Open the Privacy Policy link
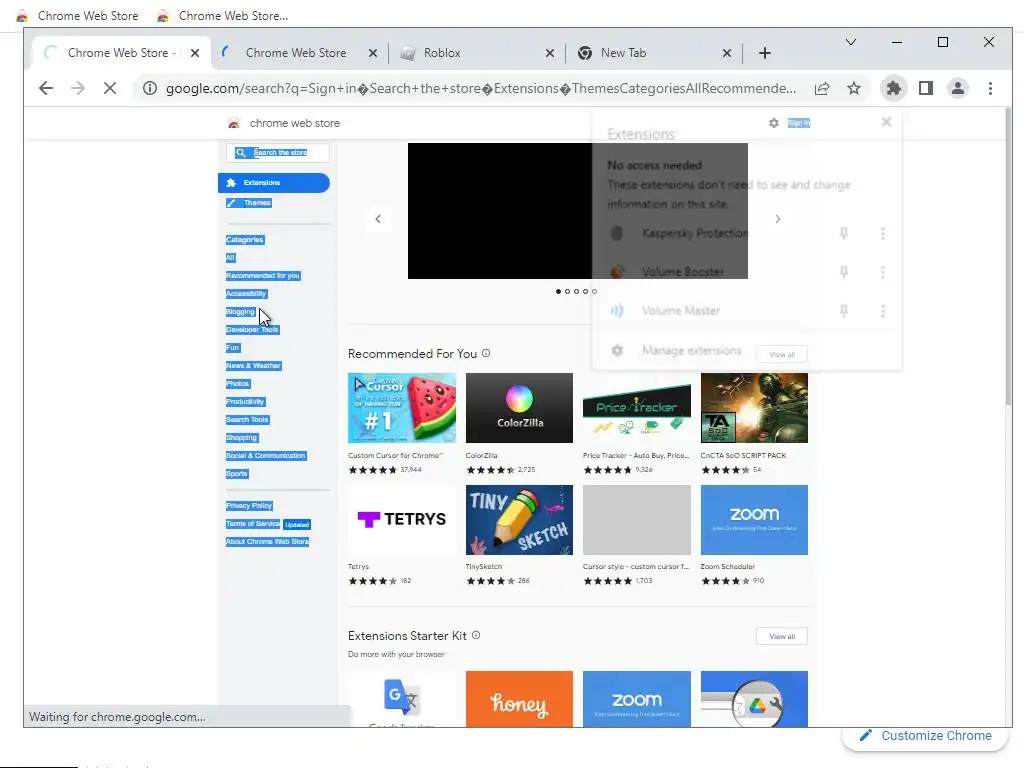 249,505
